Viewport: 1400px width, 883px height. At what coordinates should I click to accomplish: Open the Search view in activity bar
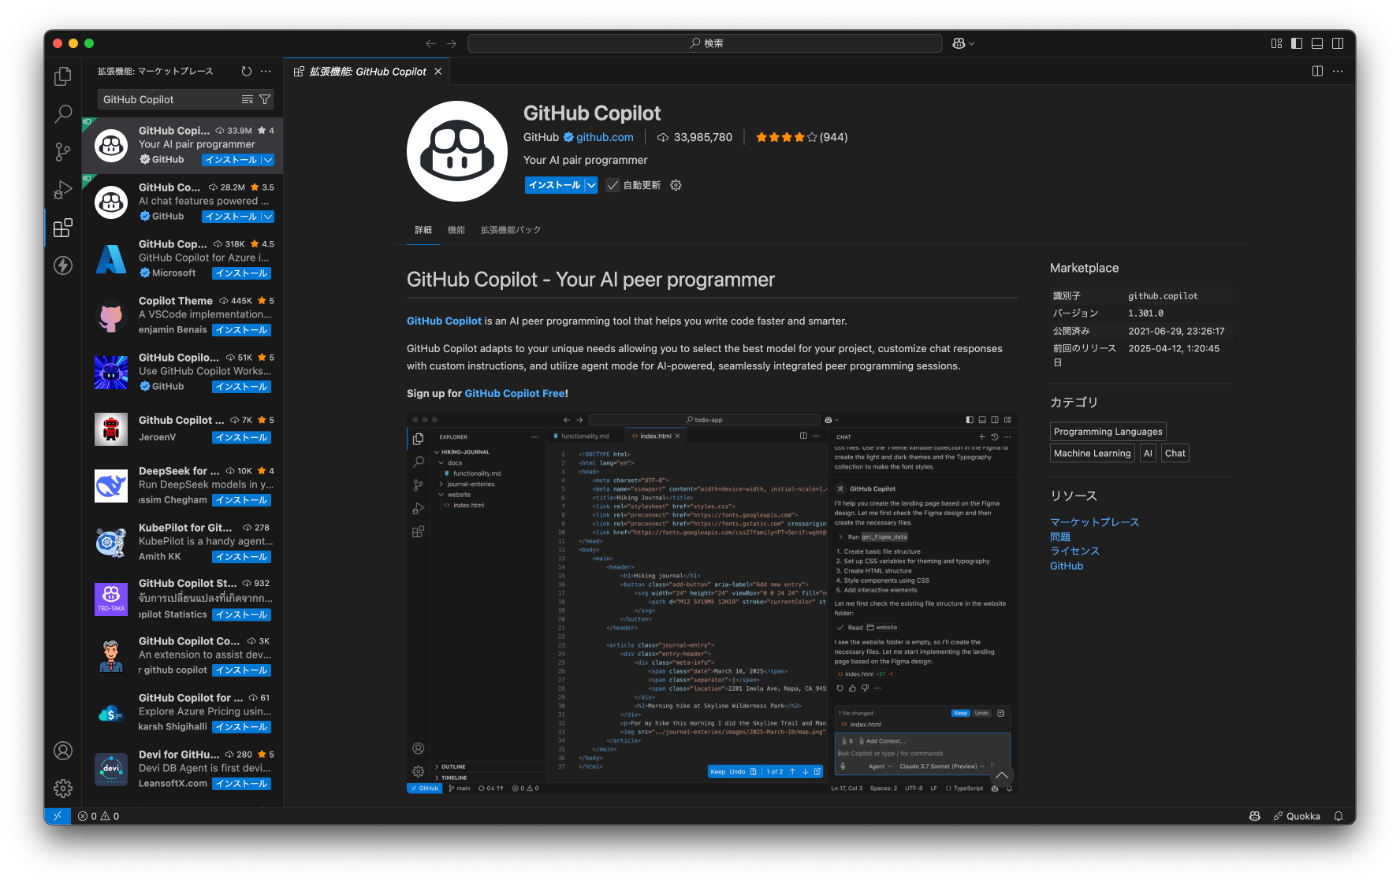[63, 114]
